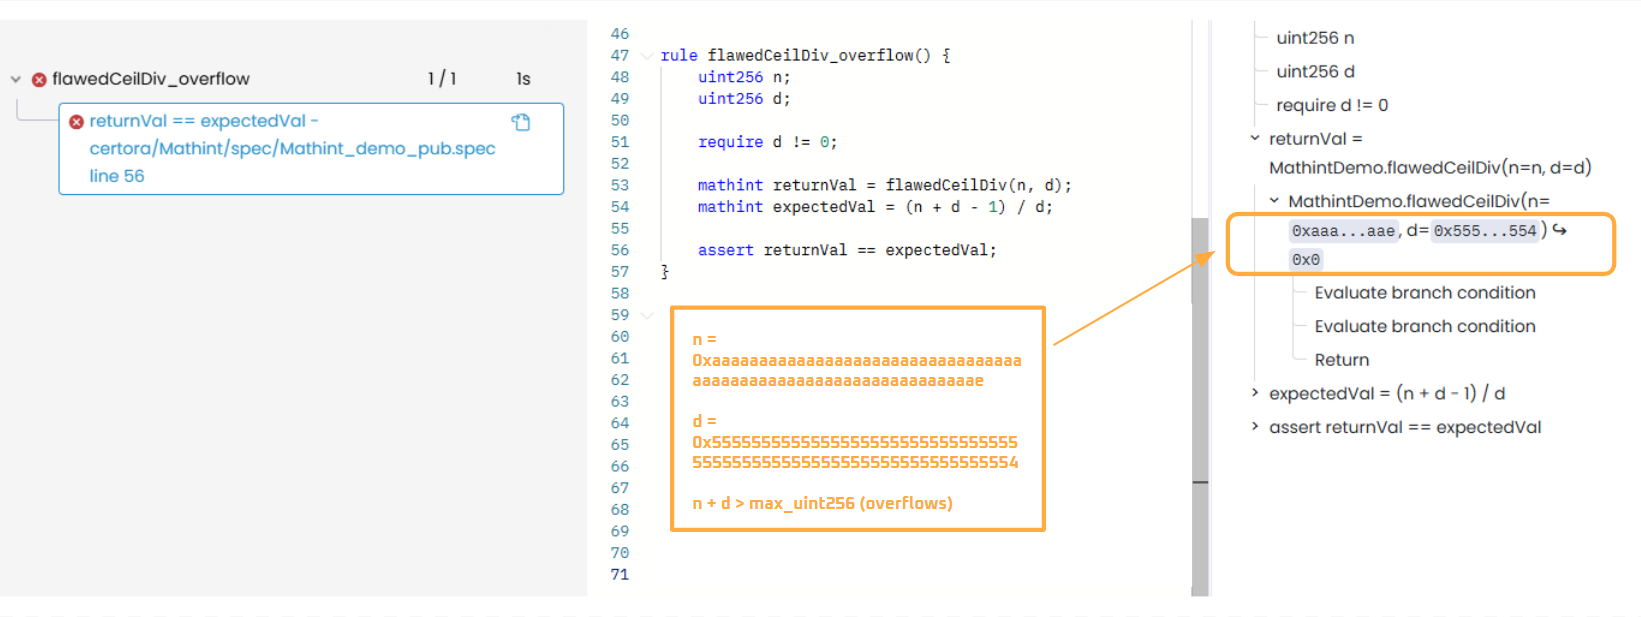
Task: Click the copy icon in the assertion box
Action: 520,122
